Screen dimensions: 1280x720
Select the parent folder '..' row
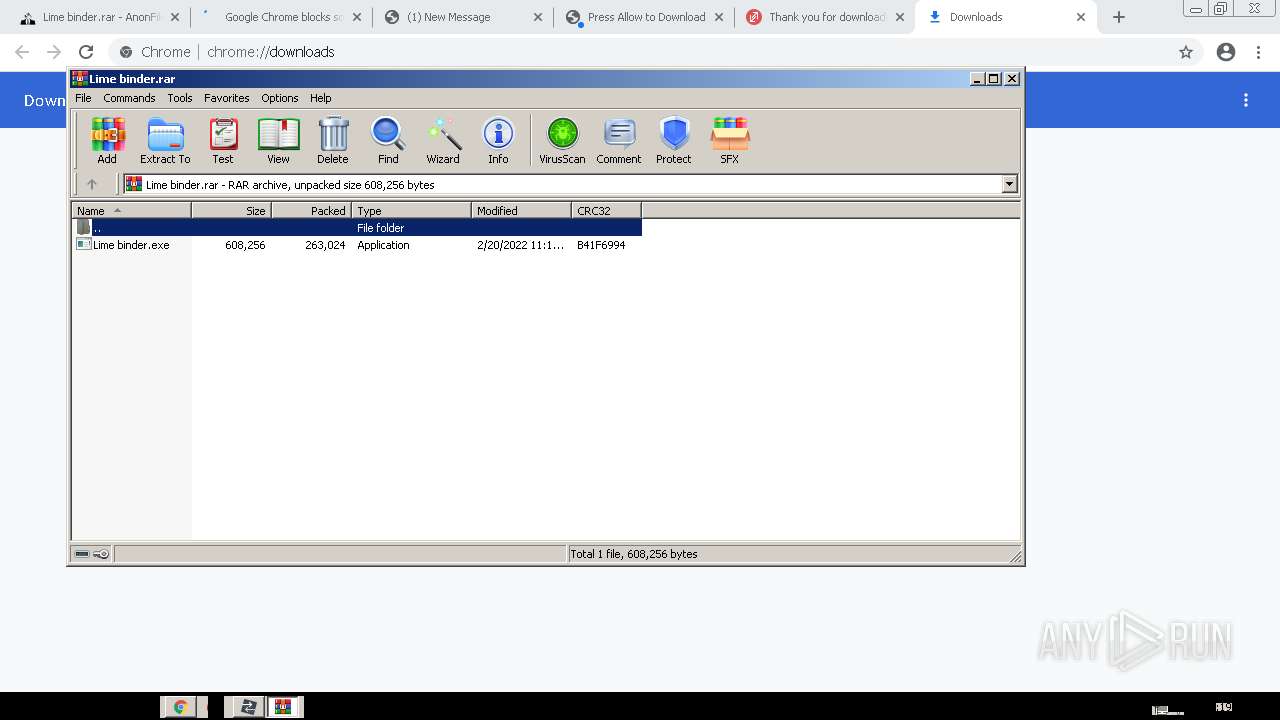[357, 228]
